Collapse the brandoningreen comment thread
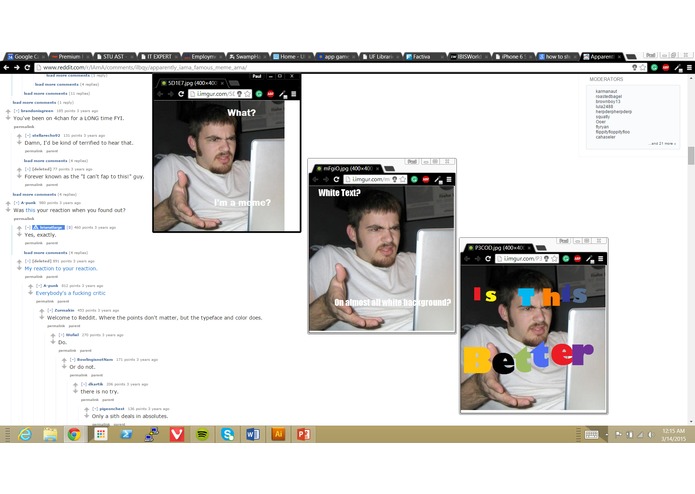This screenshot has height=494, width=695. [x=16, y=111]
